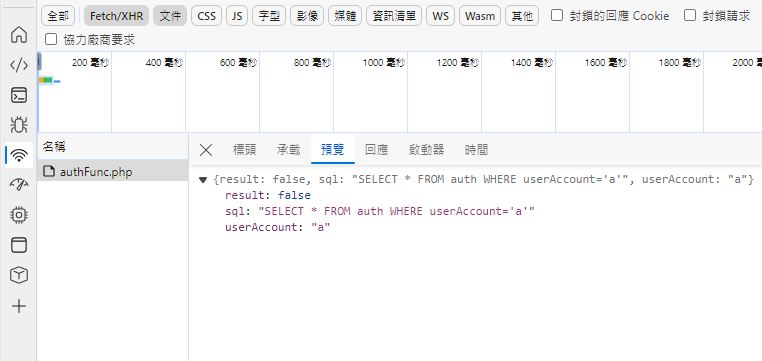The image size is (762, 361).
Task: Open the Memory chip icon
Action: click(x=18, y=215)
